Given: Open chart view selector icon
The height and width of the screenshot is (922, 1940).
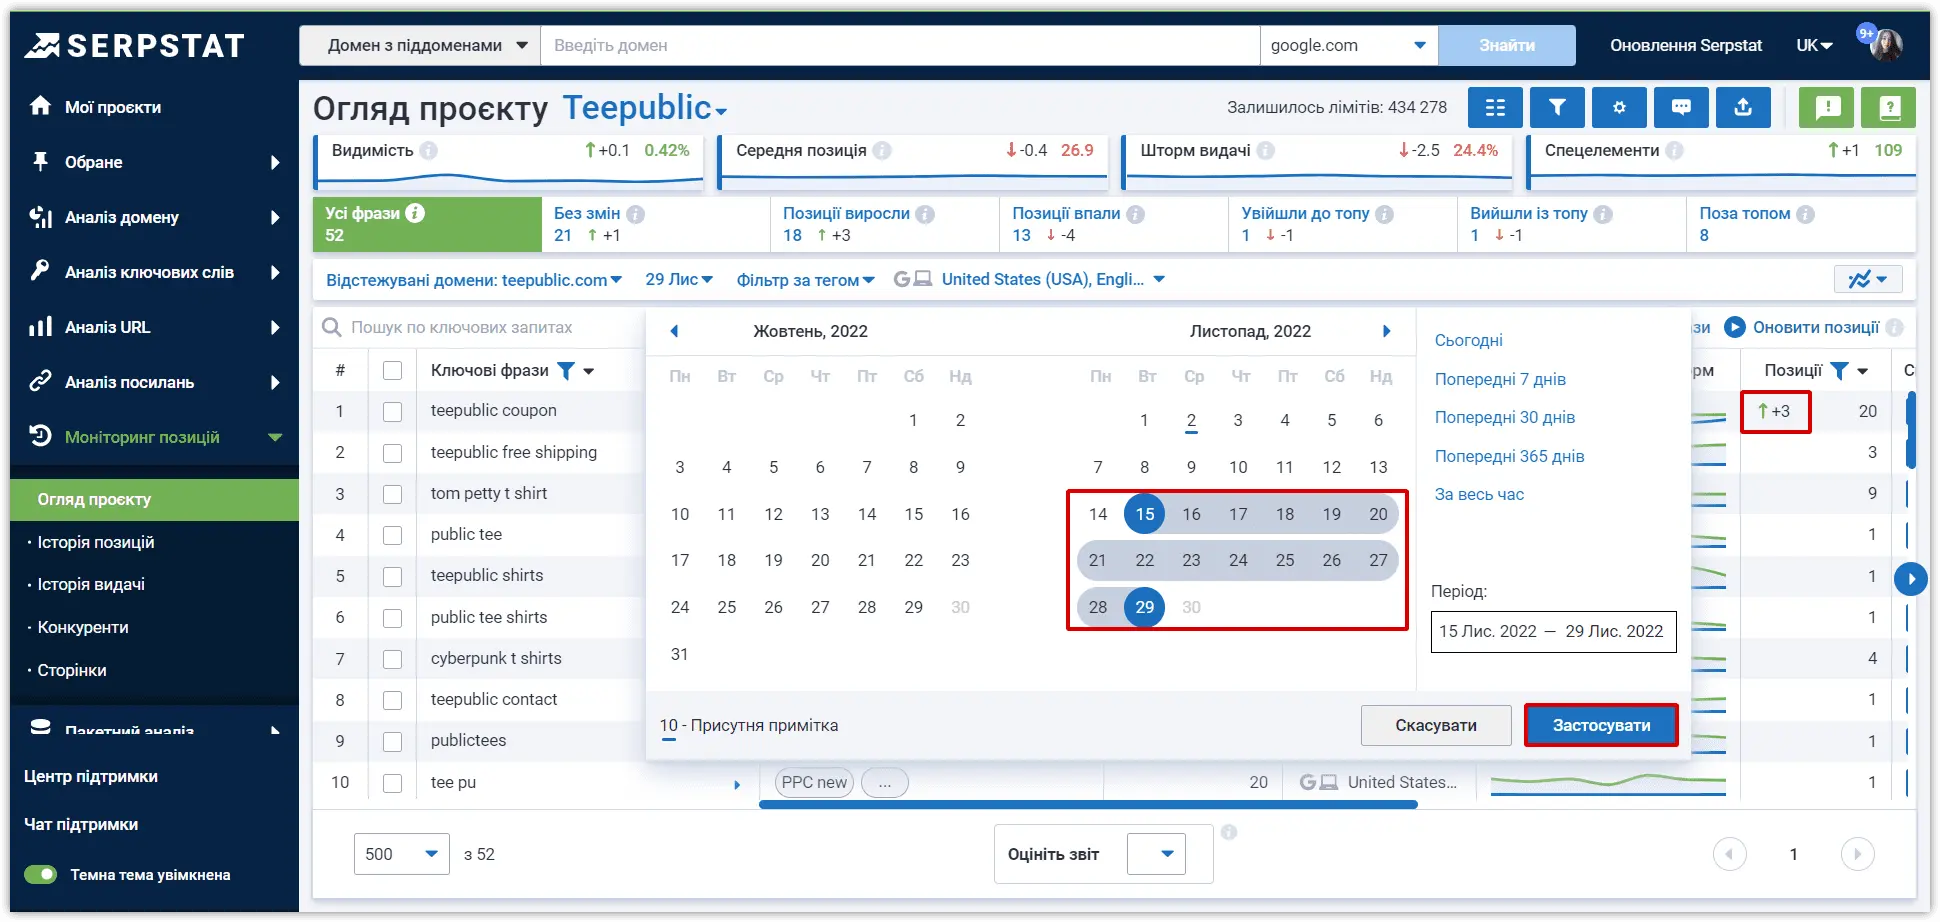Looking at the screenshot, I should pos(1868,279).
